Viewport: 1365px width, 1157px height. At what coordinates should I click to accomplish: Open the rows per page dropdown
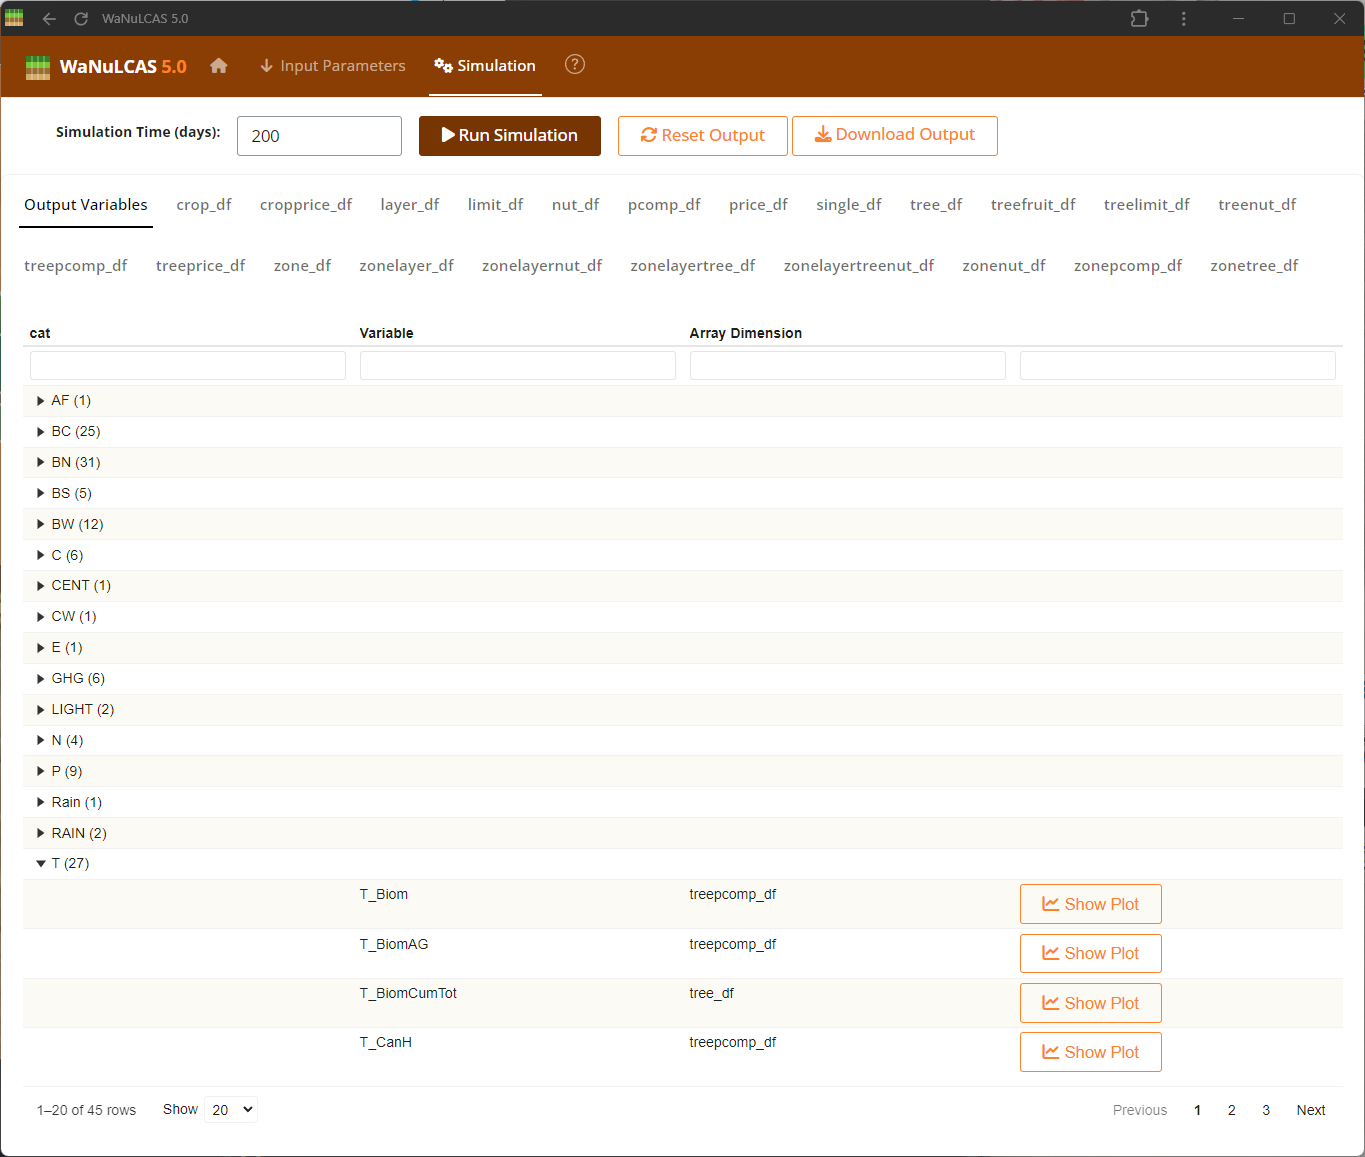(231, 1110)
